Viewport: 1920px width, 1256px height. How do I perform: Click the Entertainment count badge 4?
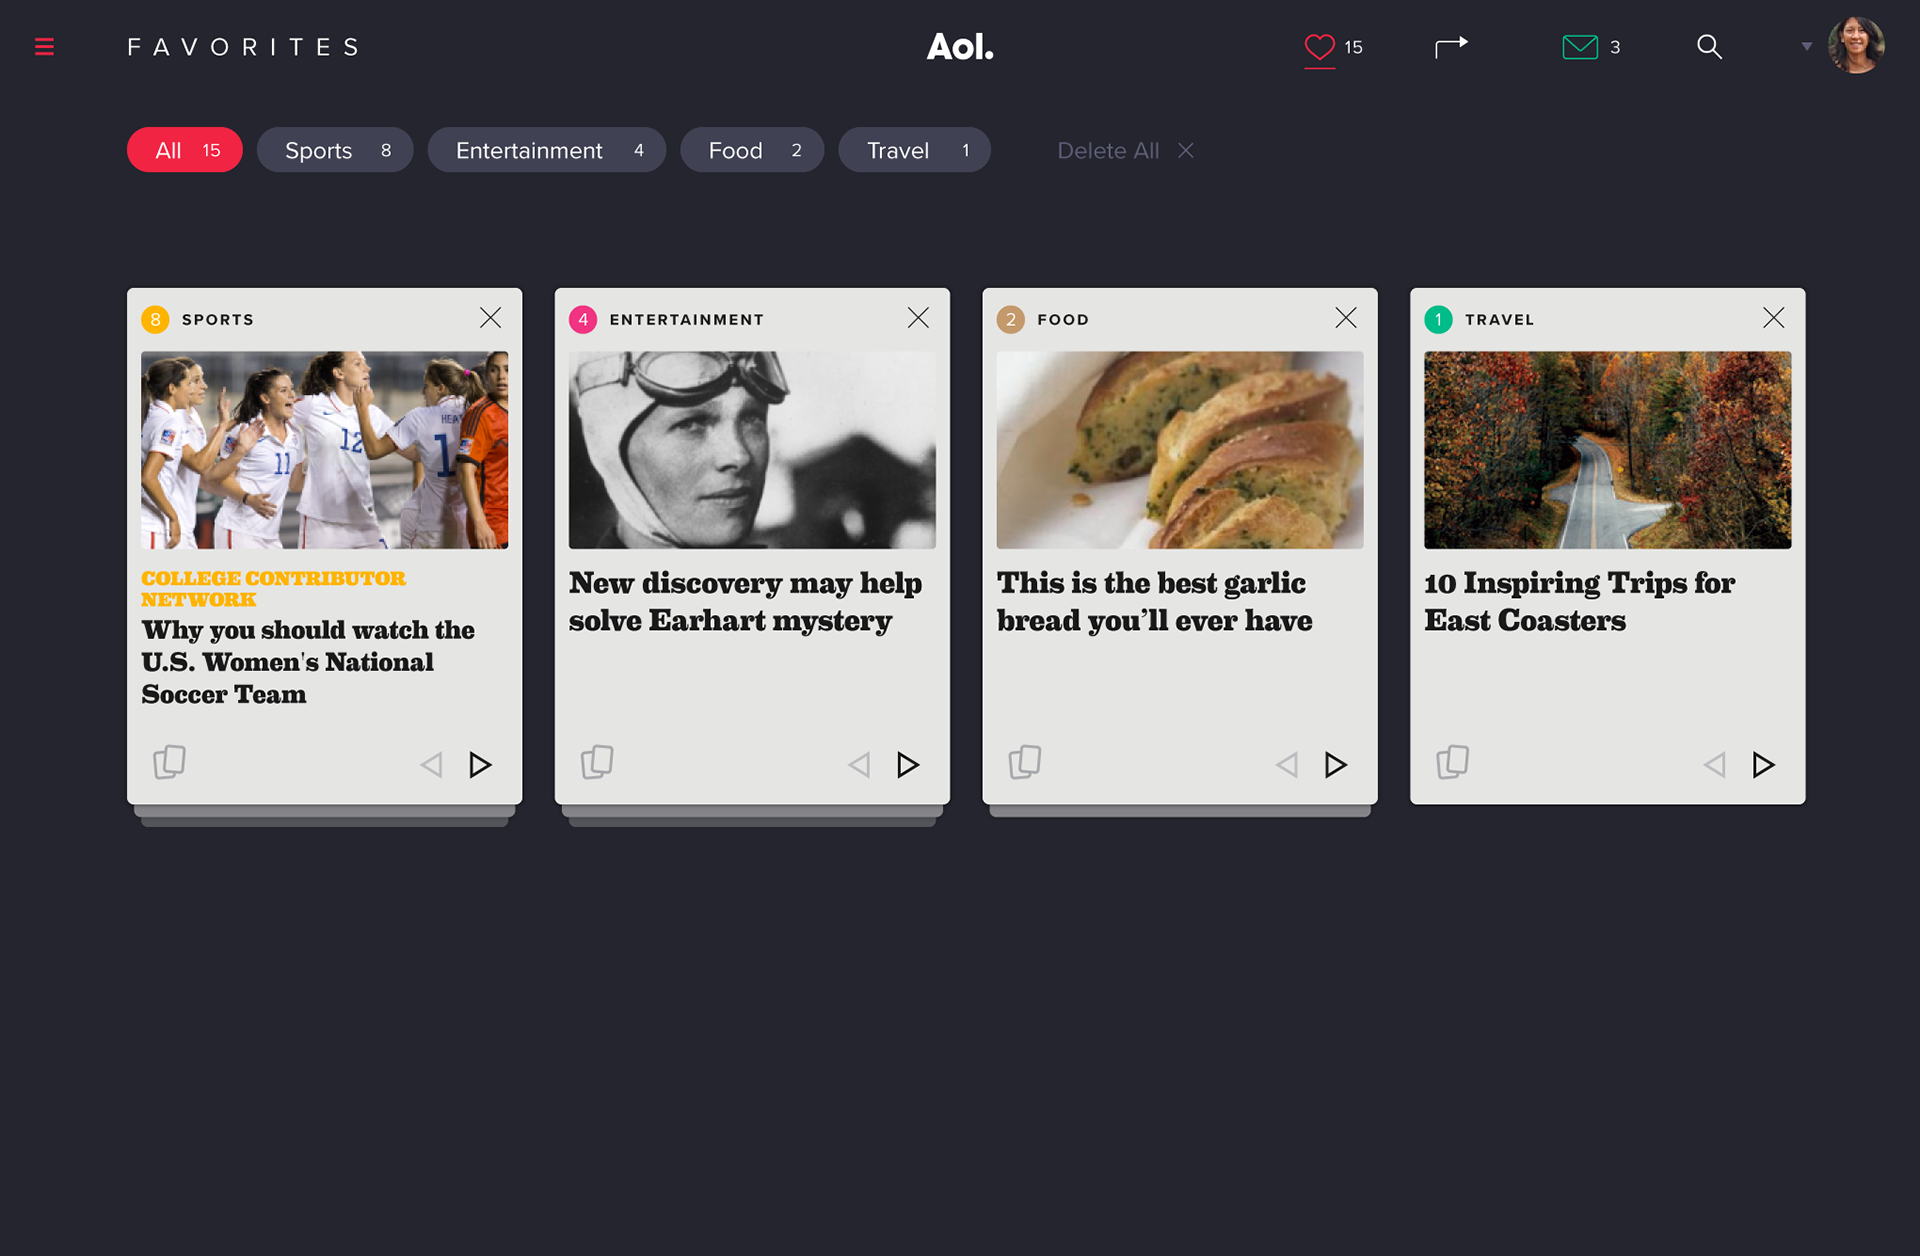583,320
